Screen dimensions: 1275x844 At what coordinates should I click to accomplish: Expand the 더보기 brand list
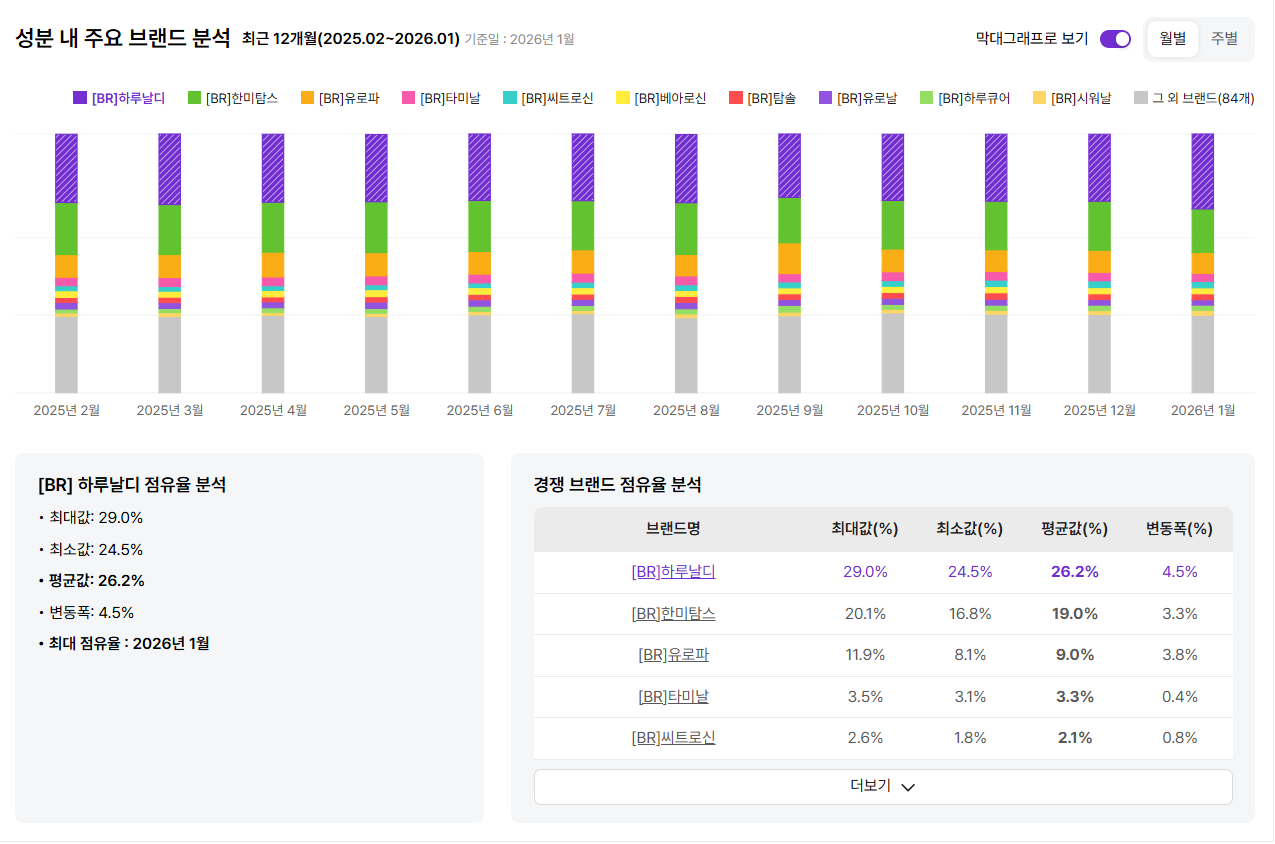point(882,786)
